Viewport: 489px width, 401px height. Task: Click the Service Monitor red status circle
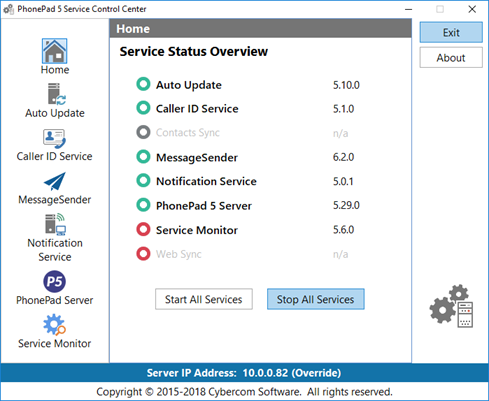click(x=143, y=229)
